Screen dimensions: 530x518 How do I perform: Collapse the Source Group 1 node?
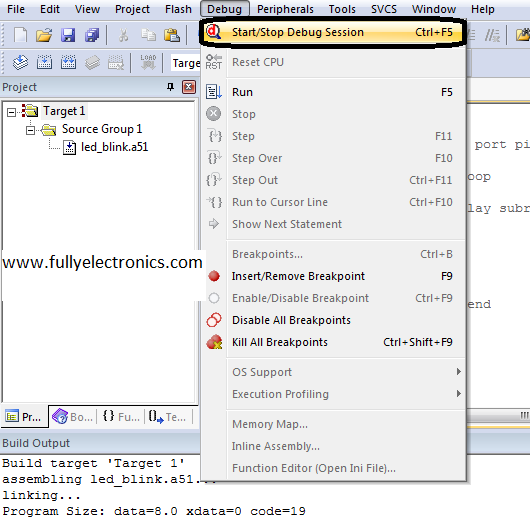30,130
